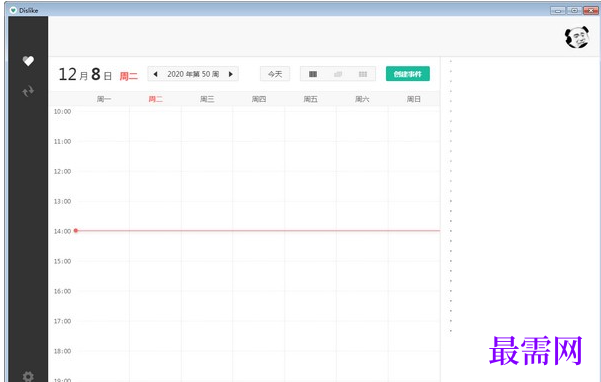This screenshot has width=601, height=382.
Task: Maximize the Dislike window
Action: pyautogui.click(x=574, y=11)
